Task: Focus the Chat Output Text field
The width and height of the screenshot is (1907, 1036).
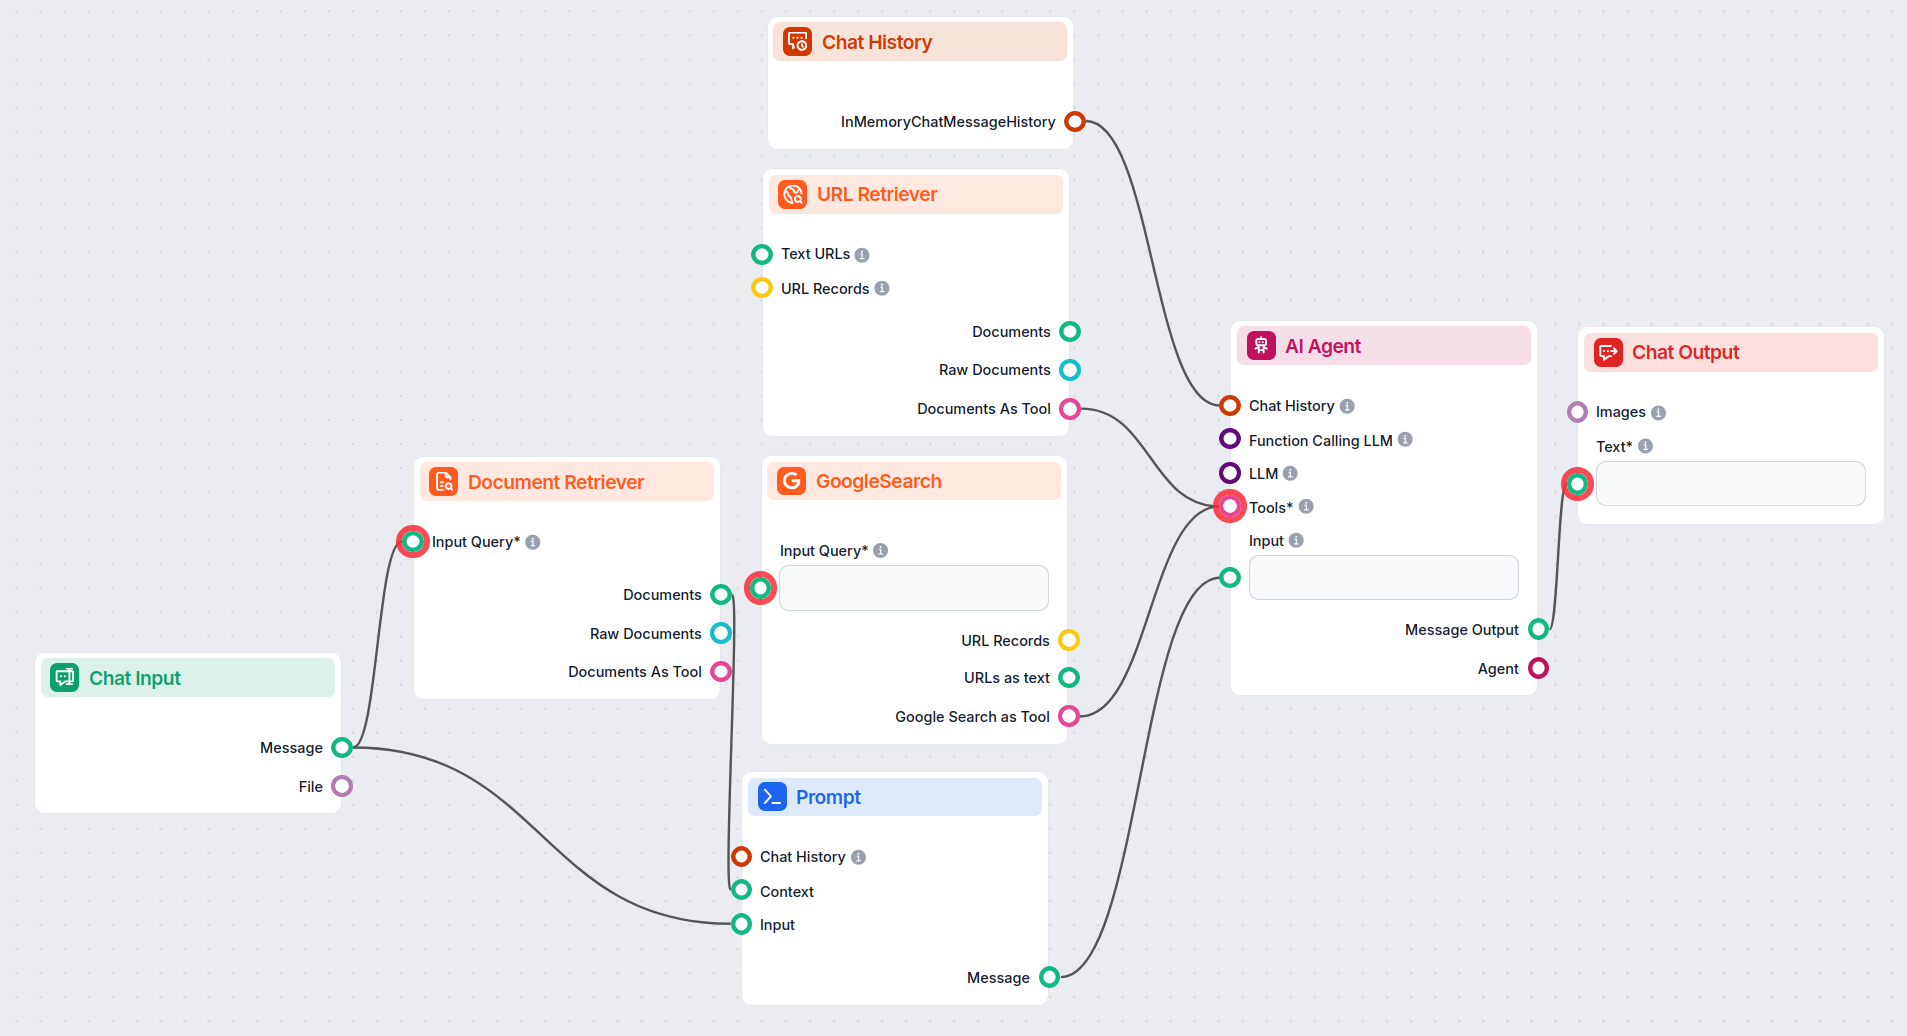Action: [1731, 484]
